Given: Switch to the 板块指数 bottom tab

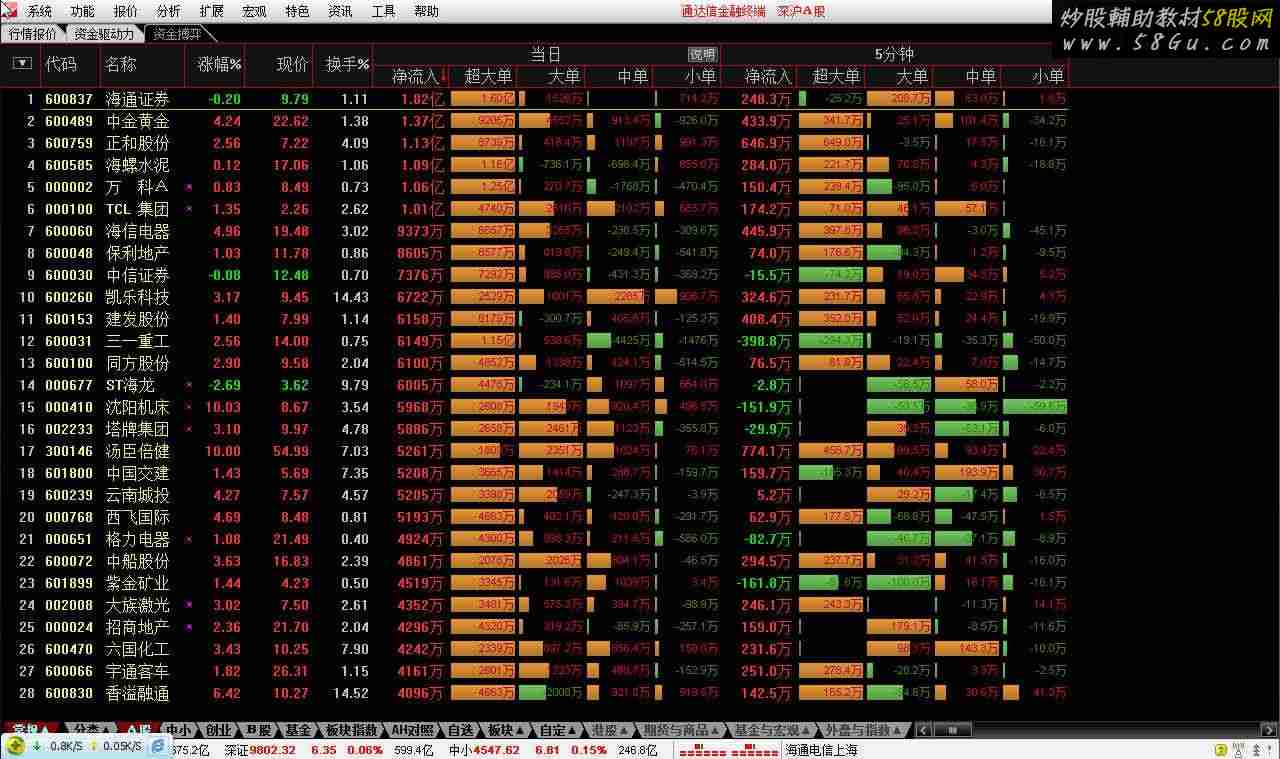Looking at the screenshot, I should click(x=351, y=730).
